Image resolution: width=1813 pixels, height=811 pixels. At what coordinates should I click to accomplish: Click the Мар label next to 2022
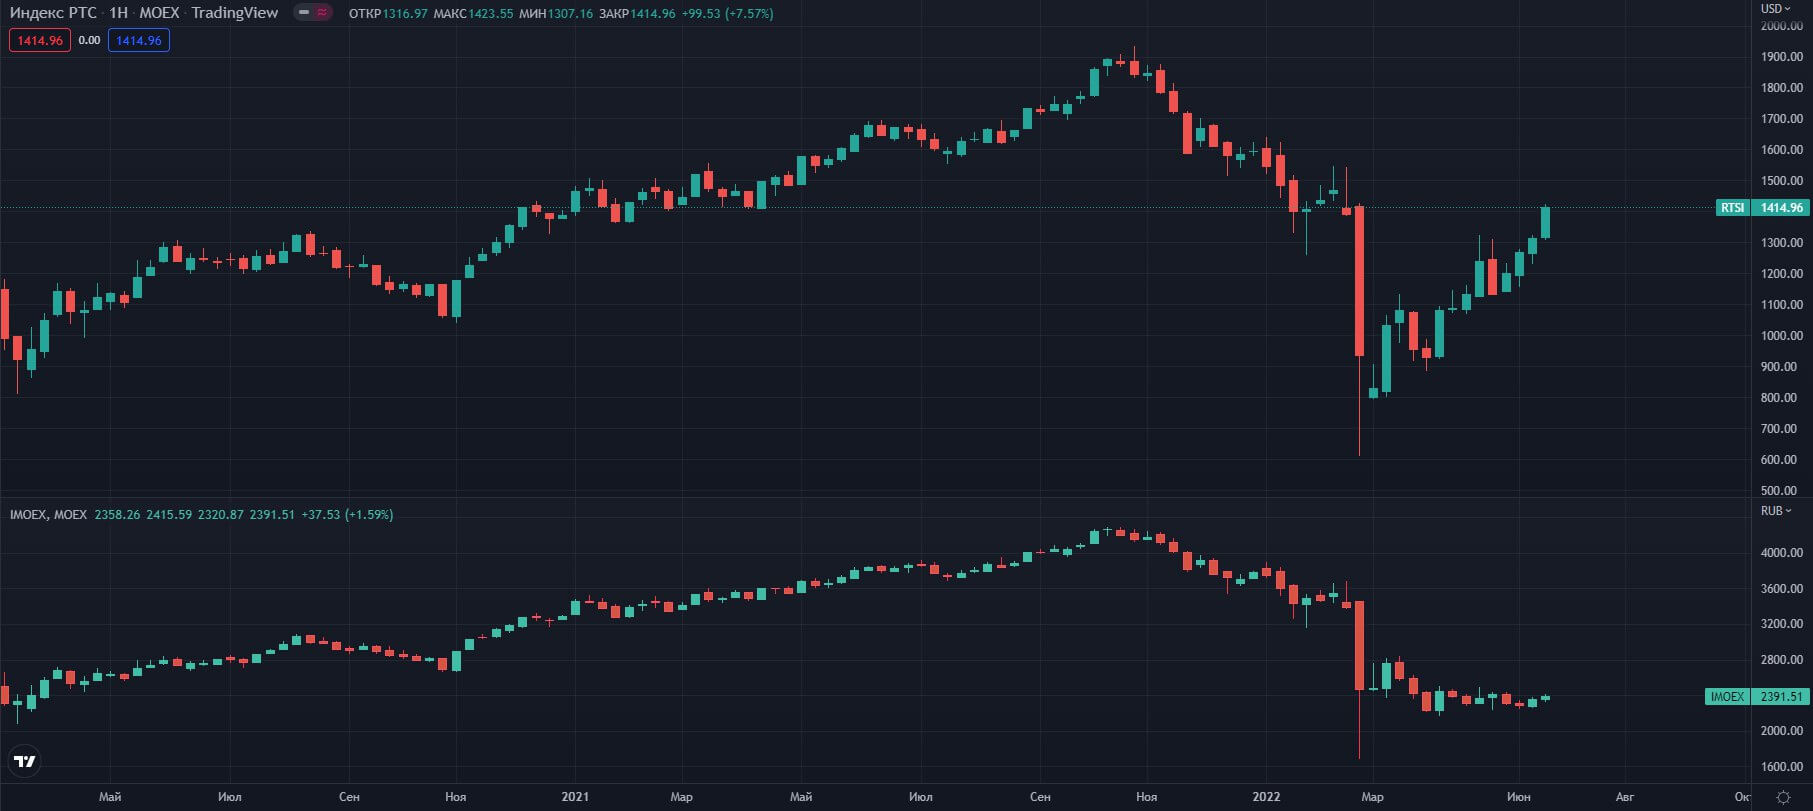pyautogui.click(x=1373, y=797)
